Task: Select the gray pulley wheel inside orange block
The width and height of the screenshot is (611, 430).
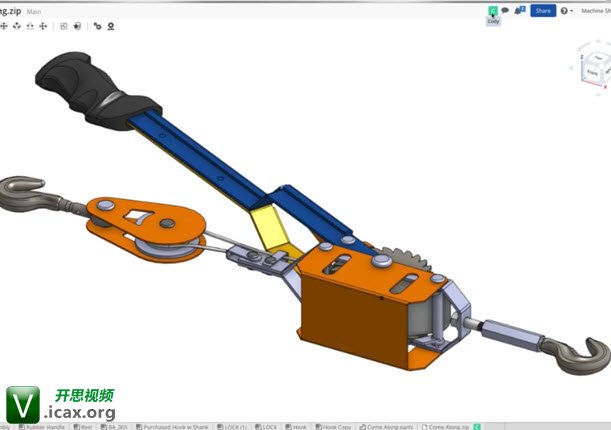Action: click(x=168, y=248)
